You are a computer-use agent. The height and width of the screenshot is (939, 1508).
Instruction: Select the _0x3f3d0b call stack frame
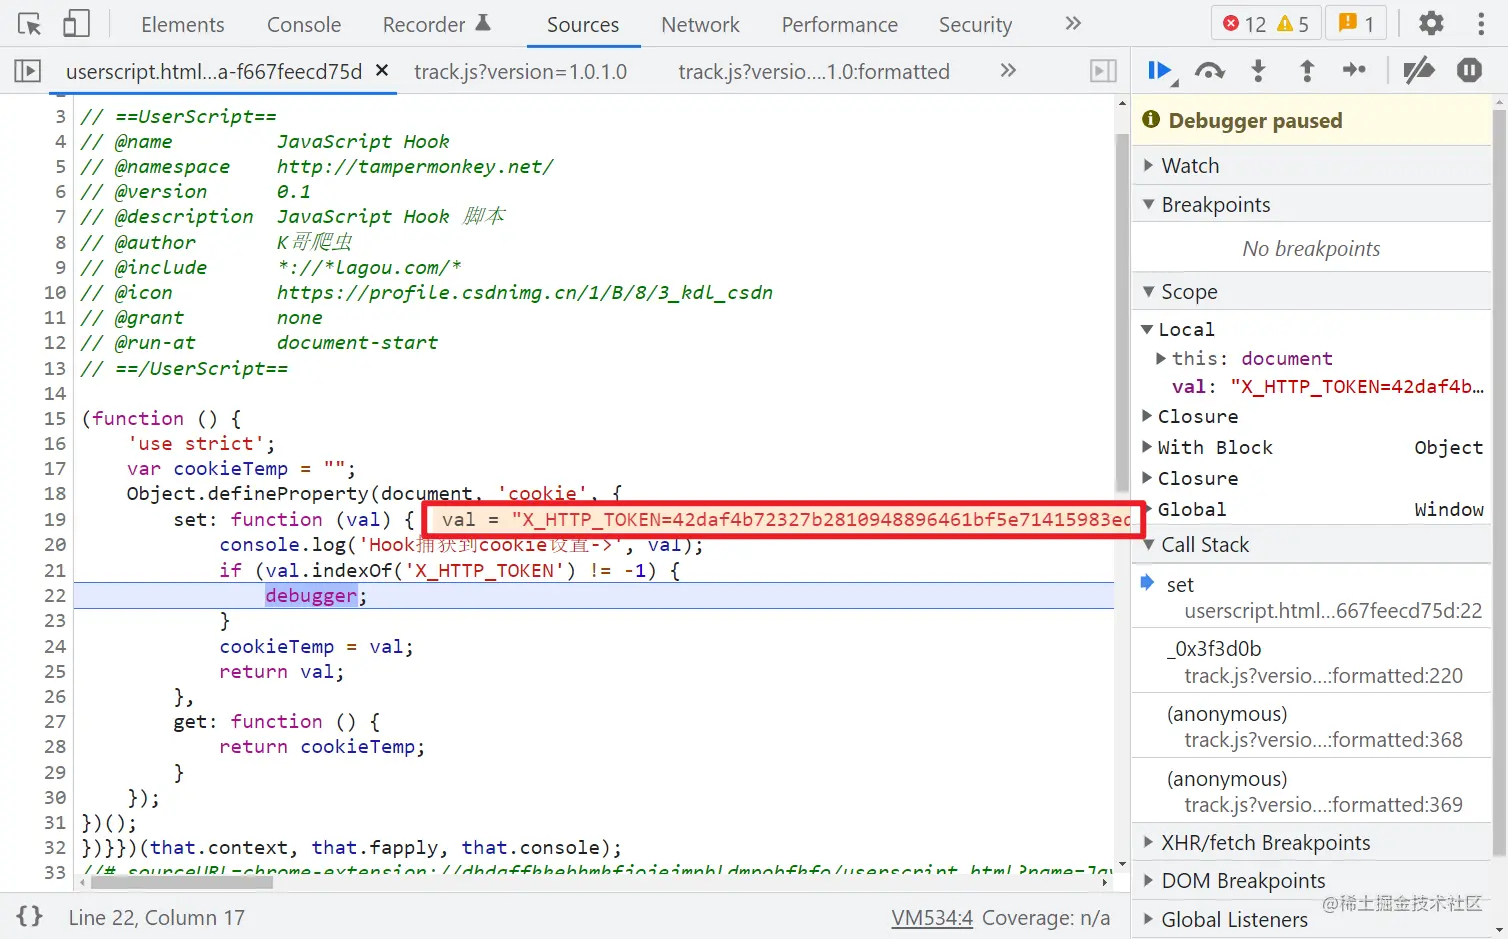click(1311, 662)
